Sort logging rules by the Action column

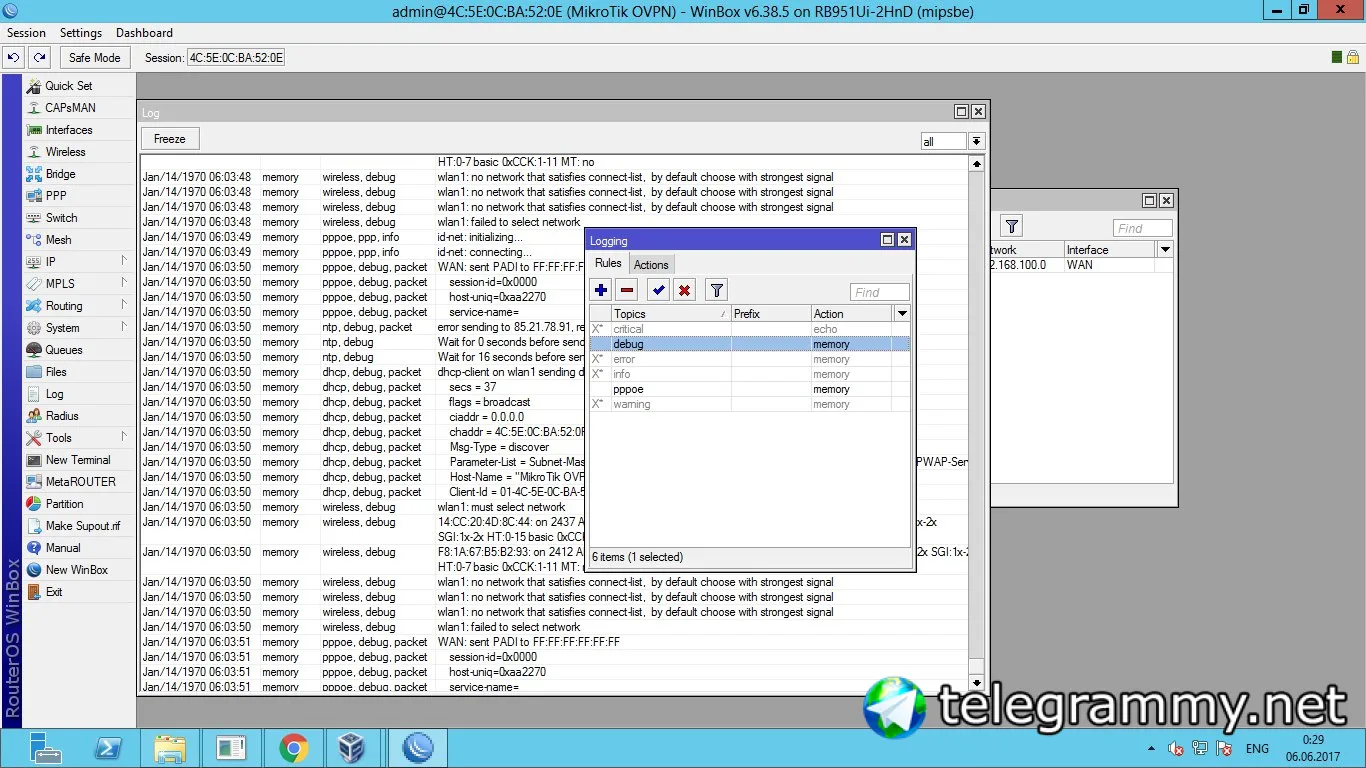[851, 314]
